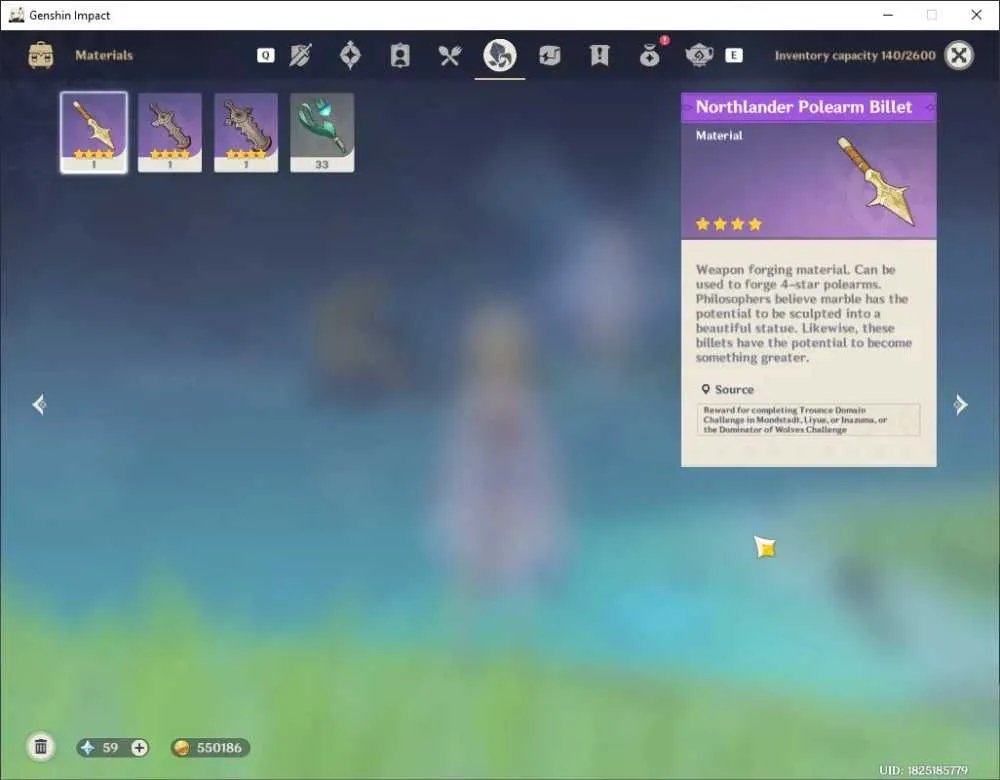Viewport: 1000px width, 780px height.
Task: Select the Northlander Polearm Billet item thumbnail
Action: pyautogui.click(x=94, y=133)
